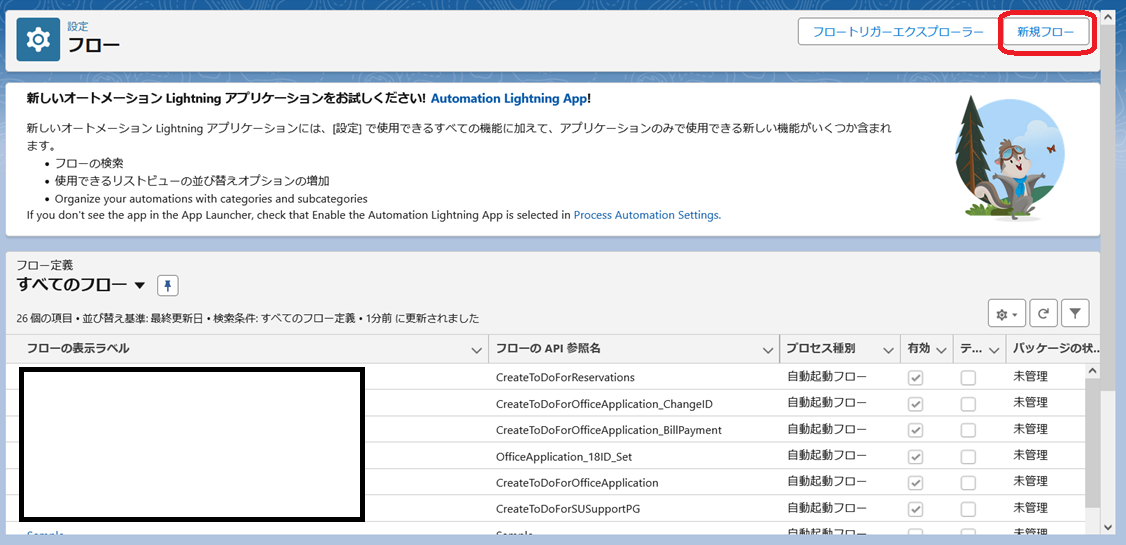Open 有効 column chevron menu
Viewport: 1126px width, 545px height.
(x=941, y=350)
